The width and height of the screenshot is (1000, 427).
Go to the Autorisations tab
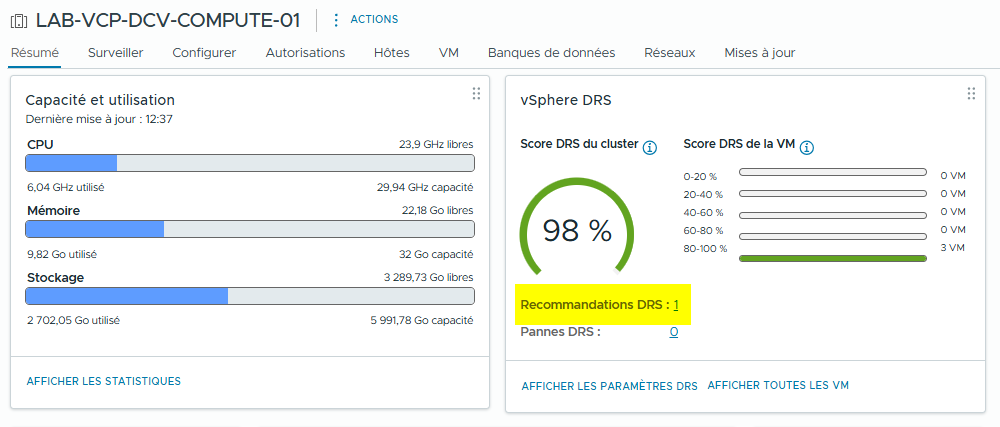(x=305, y=53)
